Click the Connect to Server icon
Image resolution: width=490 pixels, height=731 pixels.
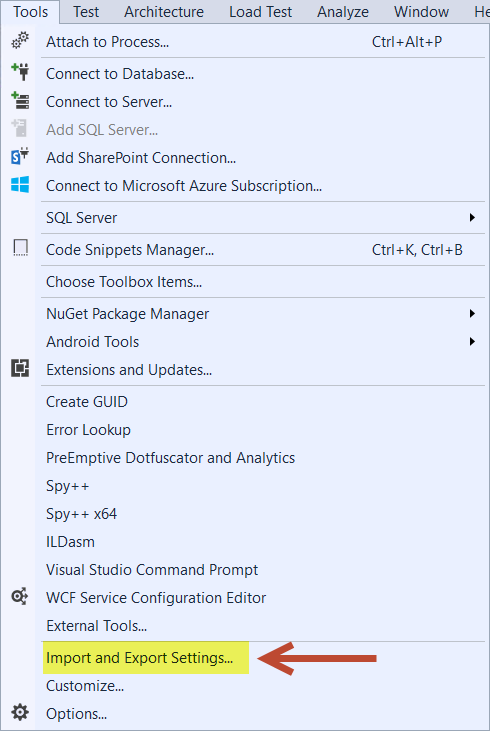pyautogui.click(x=20, y=100)
